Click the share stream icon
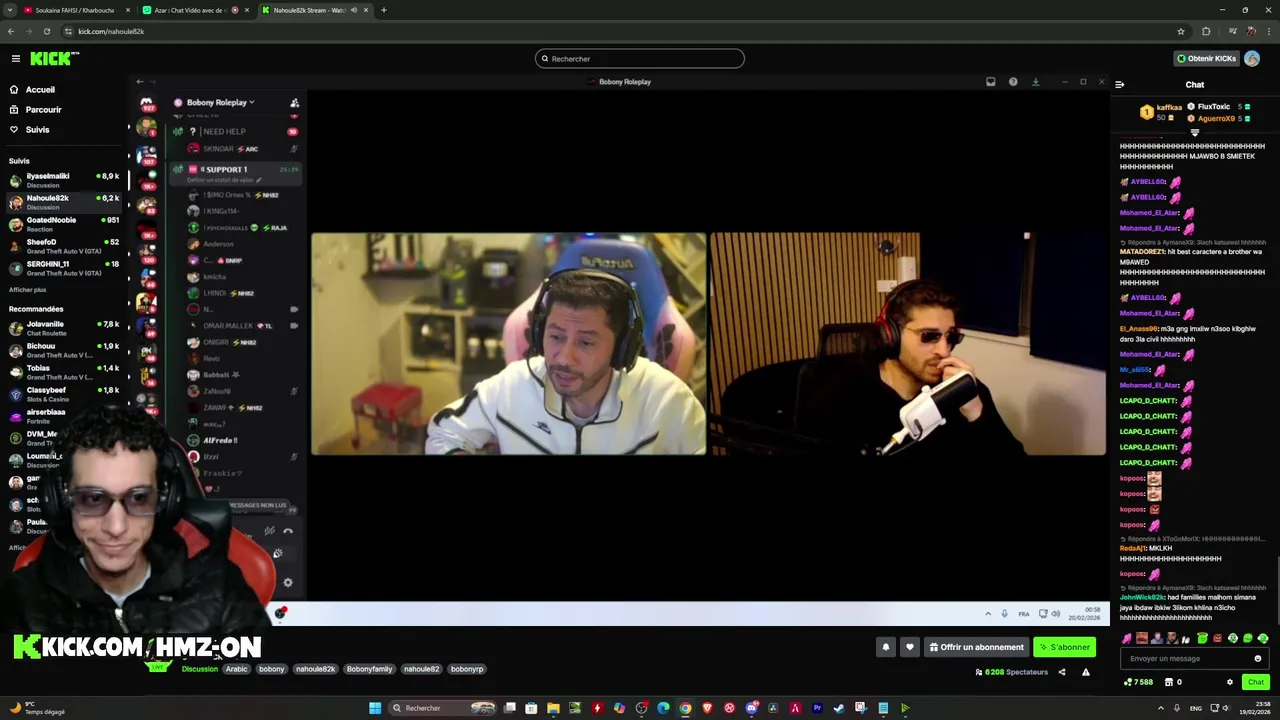 click(x=1062, y=672)
